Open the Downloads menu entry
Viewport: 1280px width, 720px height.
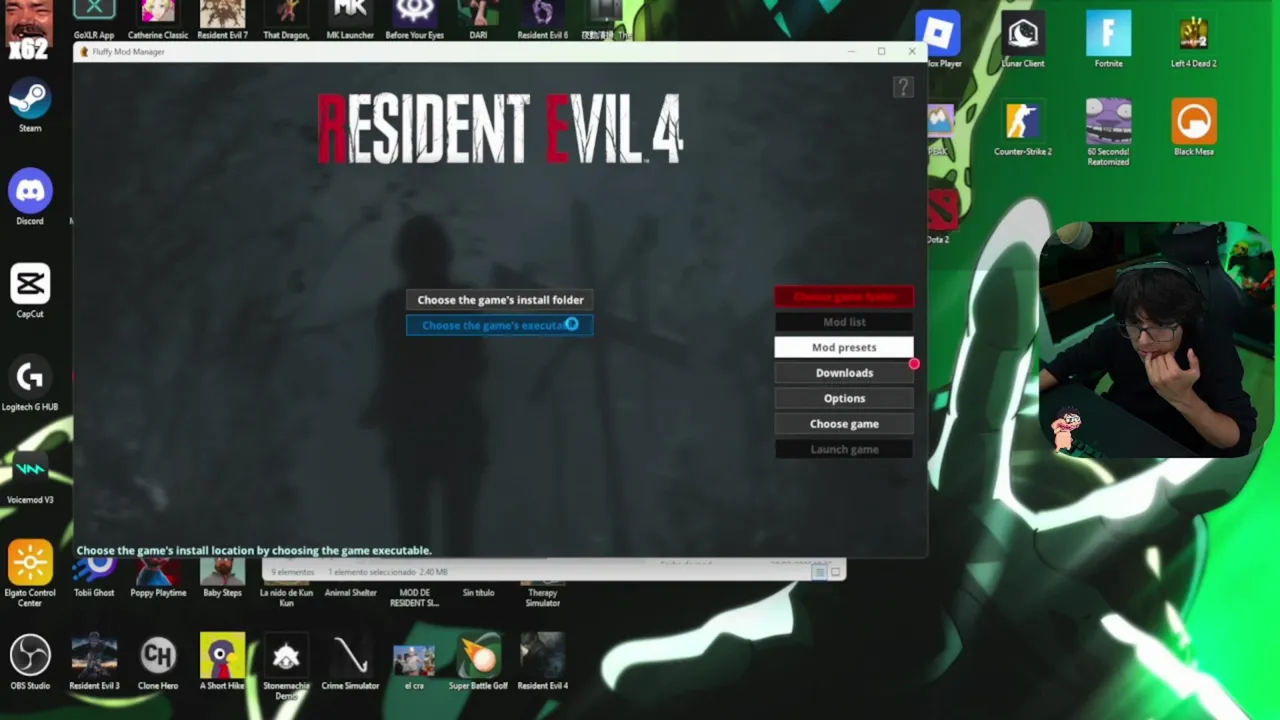(x=844, y=373)
